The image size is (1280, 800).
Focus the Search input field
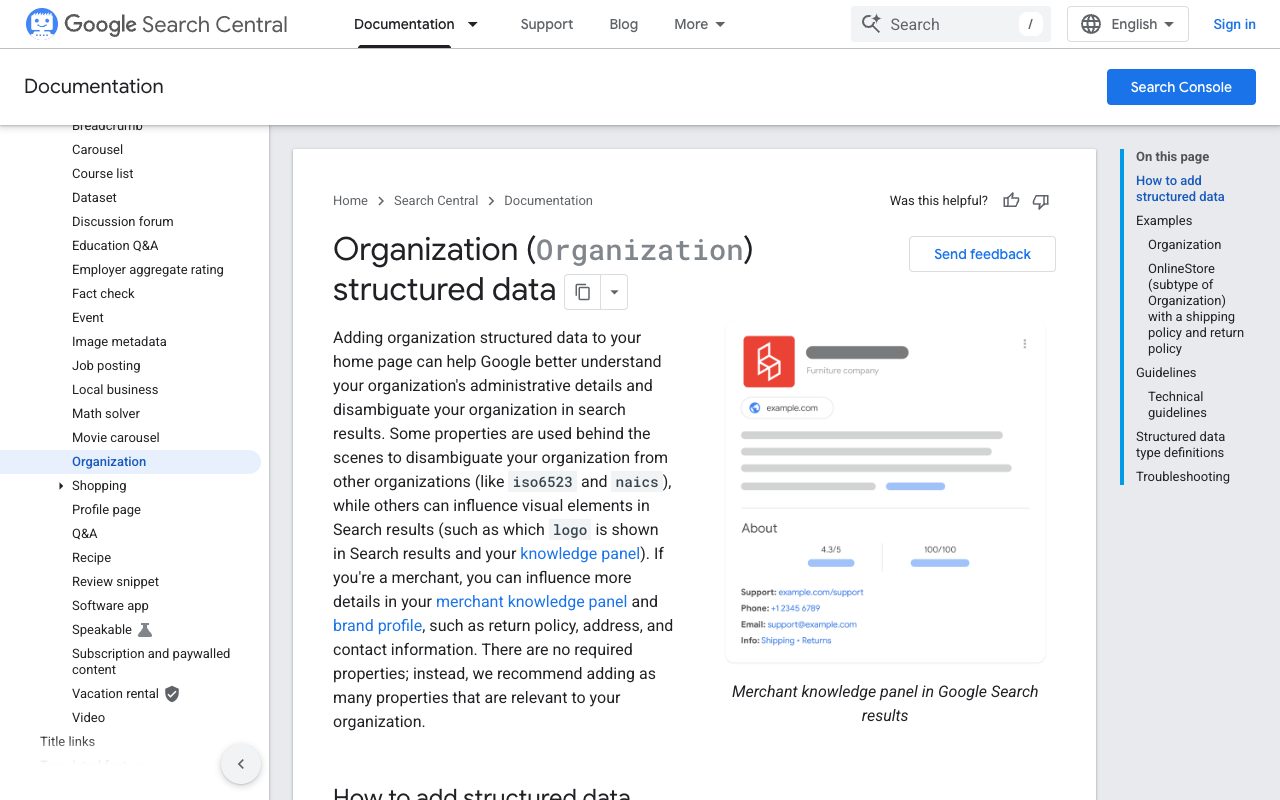[x=951, y=24]
